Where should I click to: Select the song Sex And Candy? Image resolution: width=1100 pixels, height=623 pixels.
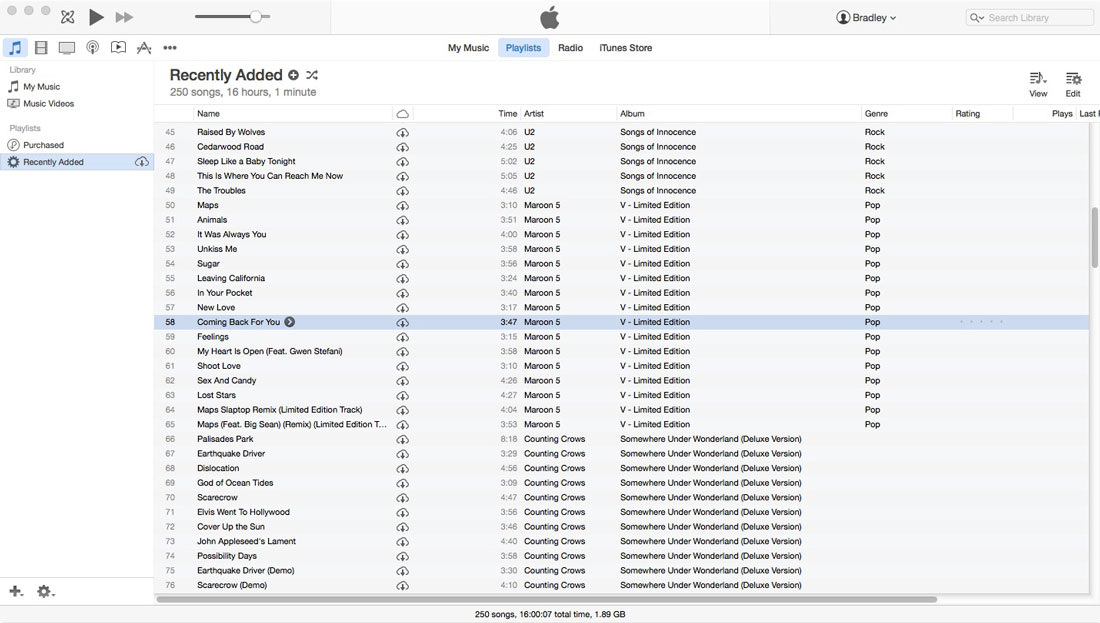tap(227, 380)
